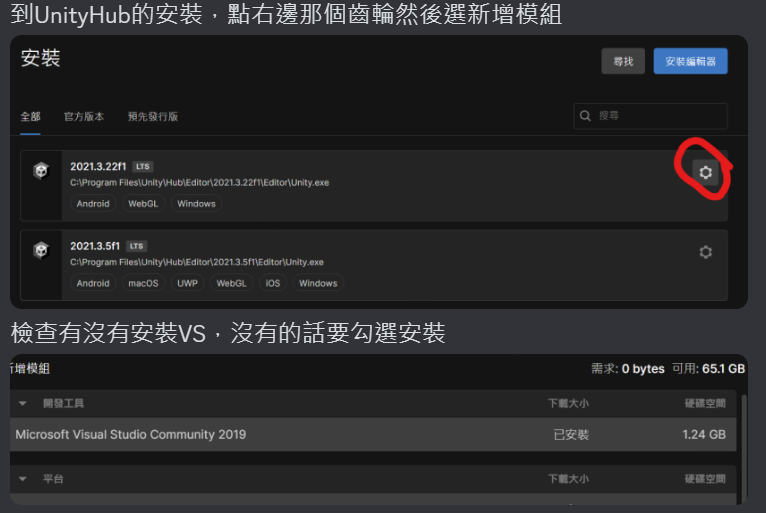Click 1.24 GB disk size value
766x513 pixels.
[704, 434]
